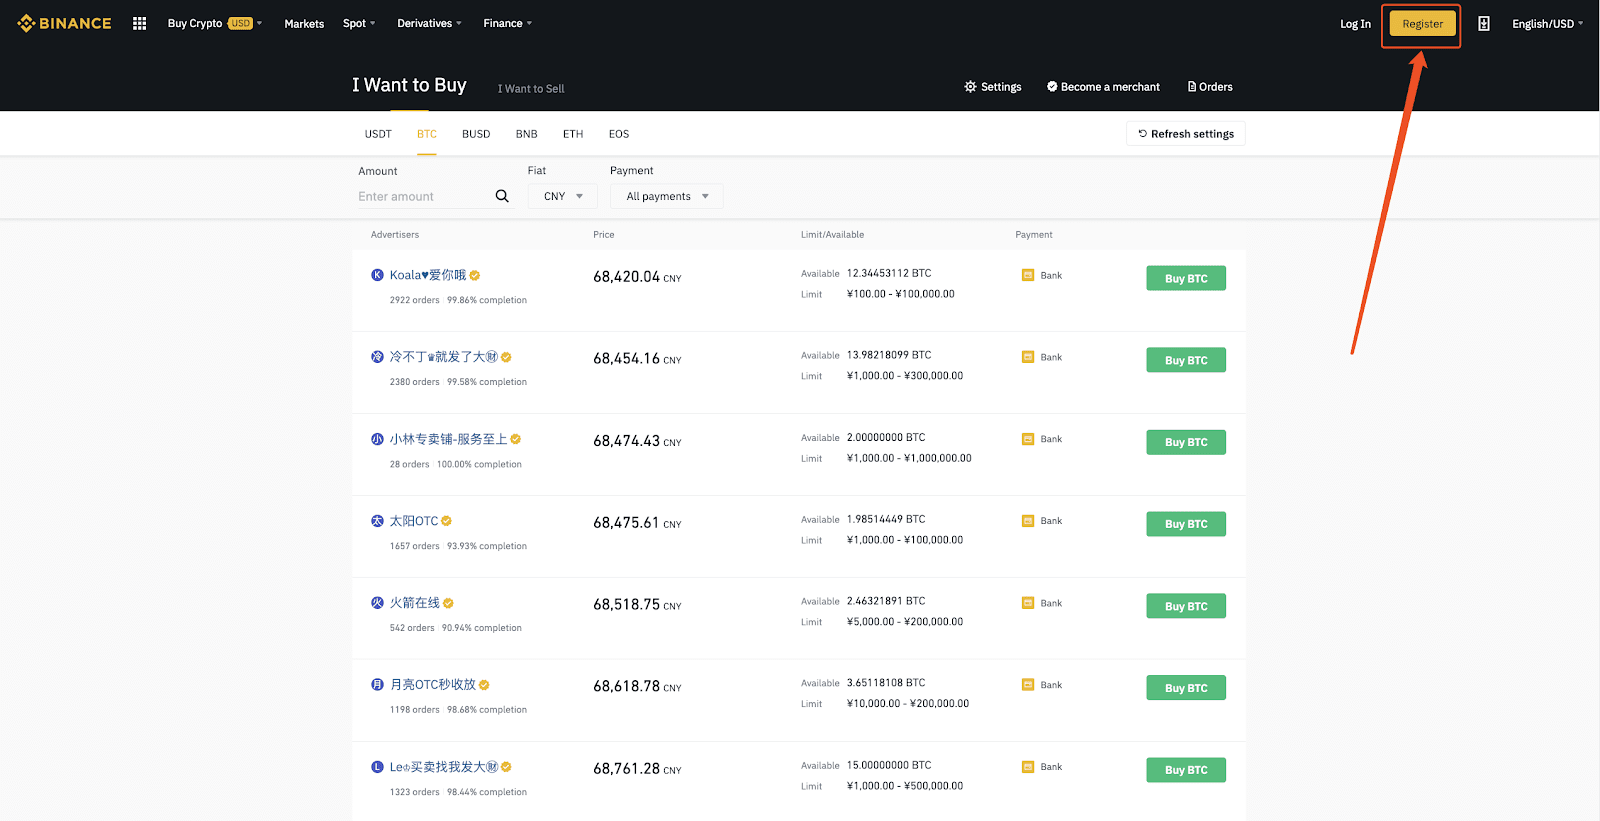Click Bank icon in the 68,475.61 row
Viewport: 1600px width, 821px height.
(x=1028, y=521)
